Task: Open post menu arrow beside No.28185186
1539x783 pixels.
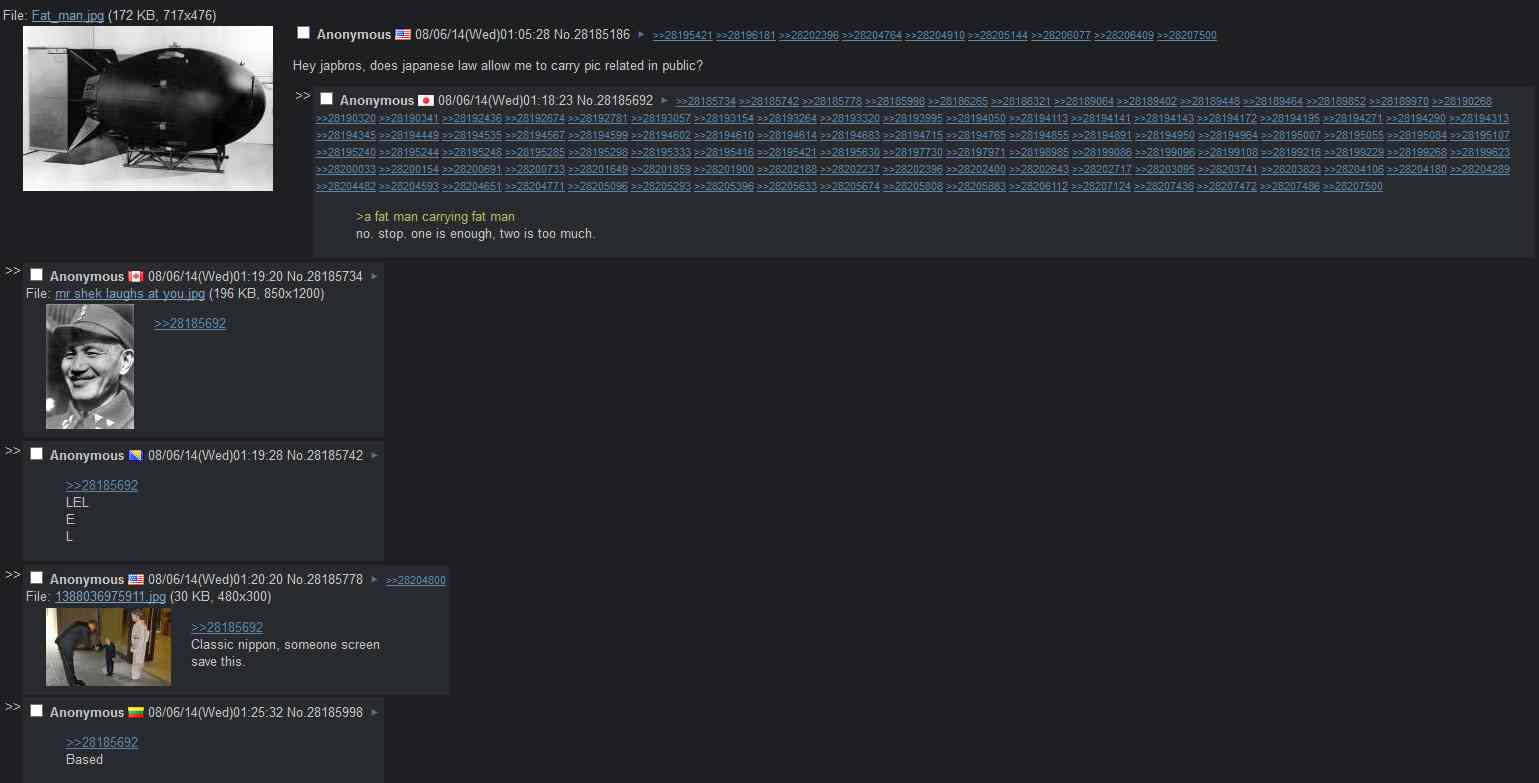Action: (x=641, y=35)
